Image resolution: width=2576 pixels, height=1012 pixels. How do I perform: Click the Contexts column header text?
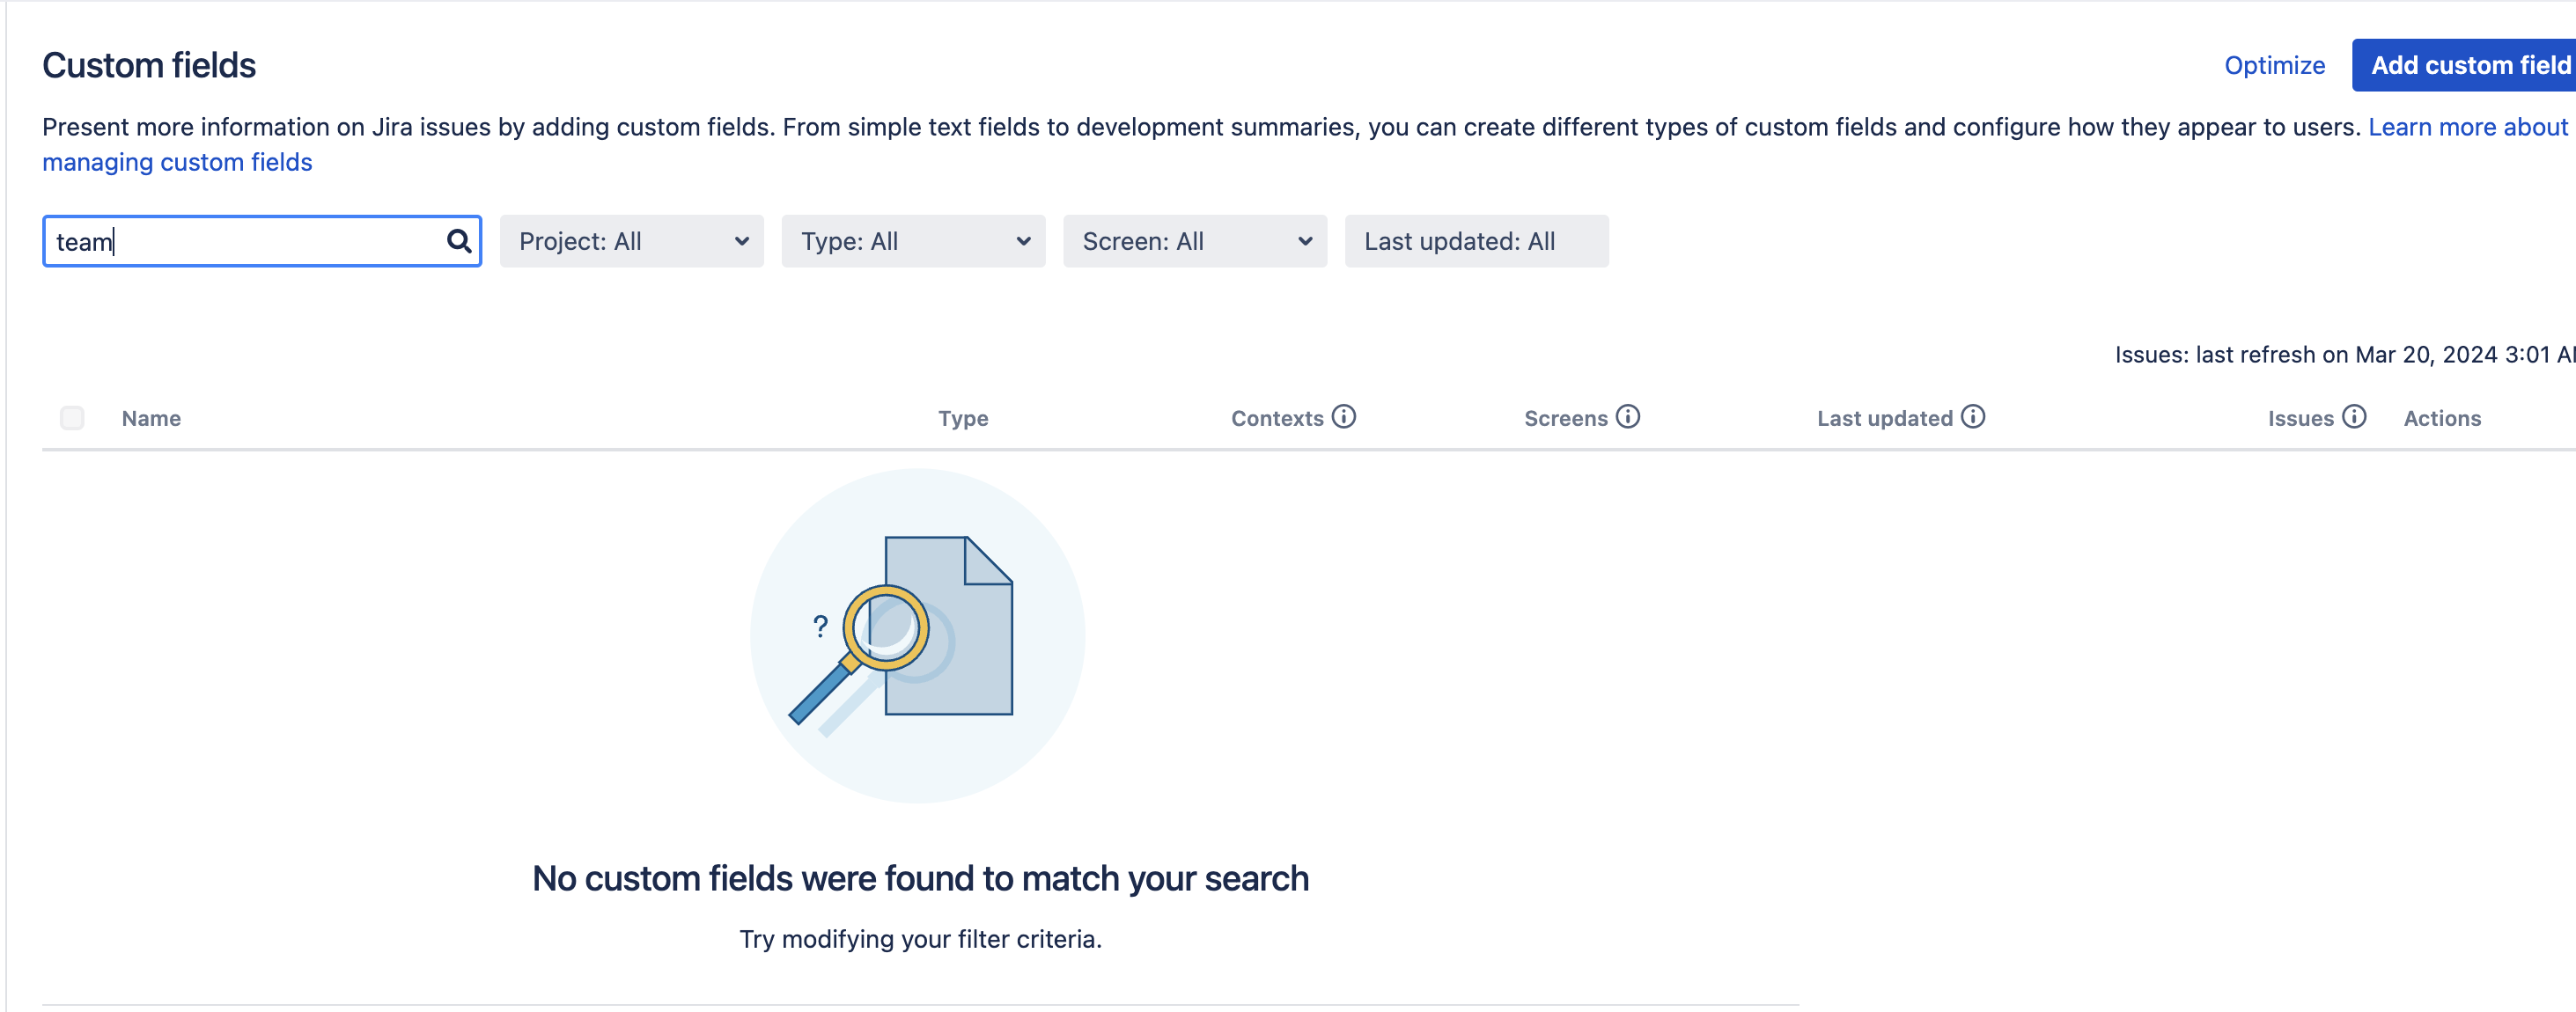point(1276,419)
